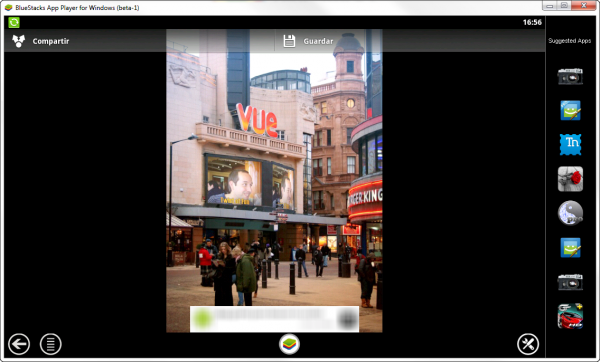Open the second Android sketch suggested app

pyautogui.click(x=570, y=247)
